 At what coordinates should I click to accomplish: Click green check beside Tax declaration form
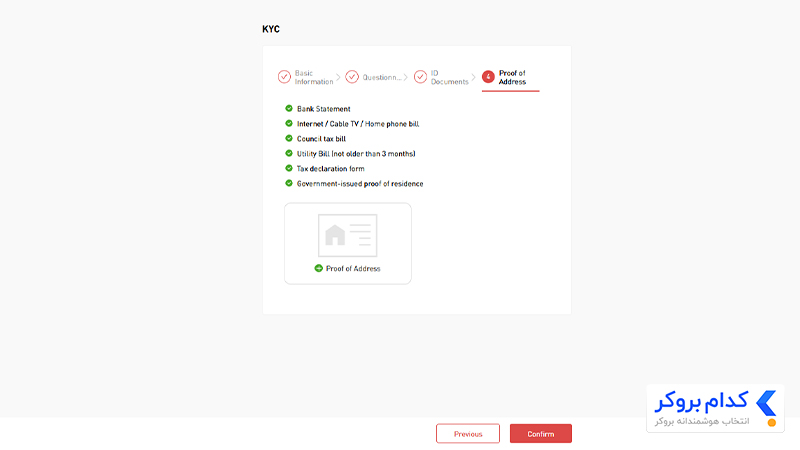coord(289,168)
